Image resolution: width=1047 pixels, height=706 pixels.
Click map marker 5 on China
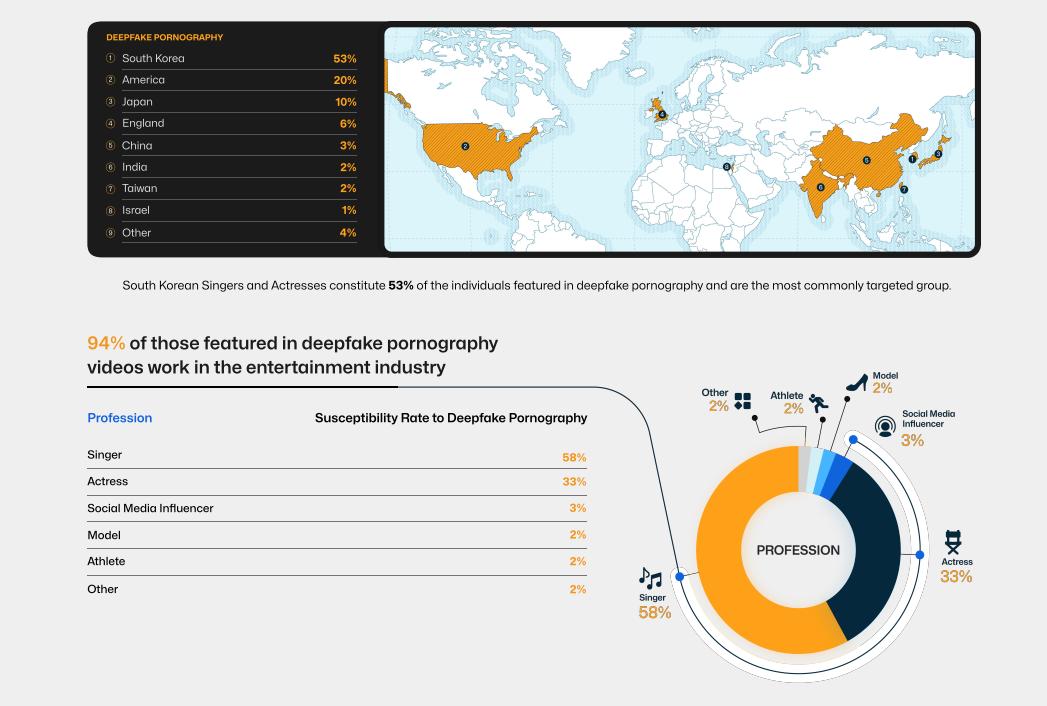(x=866, y=160)
